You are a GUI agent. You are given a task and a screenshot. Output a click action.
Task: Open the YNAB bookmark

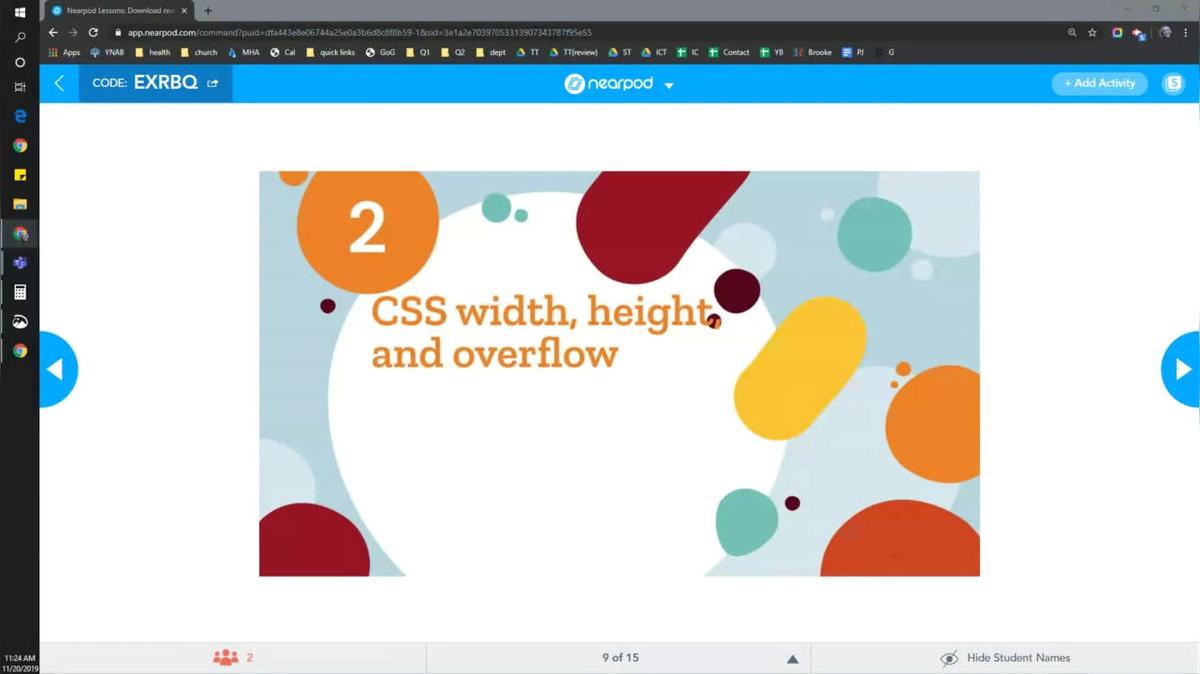point(107,52)
